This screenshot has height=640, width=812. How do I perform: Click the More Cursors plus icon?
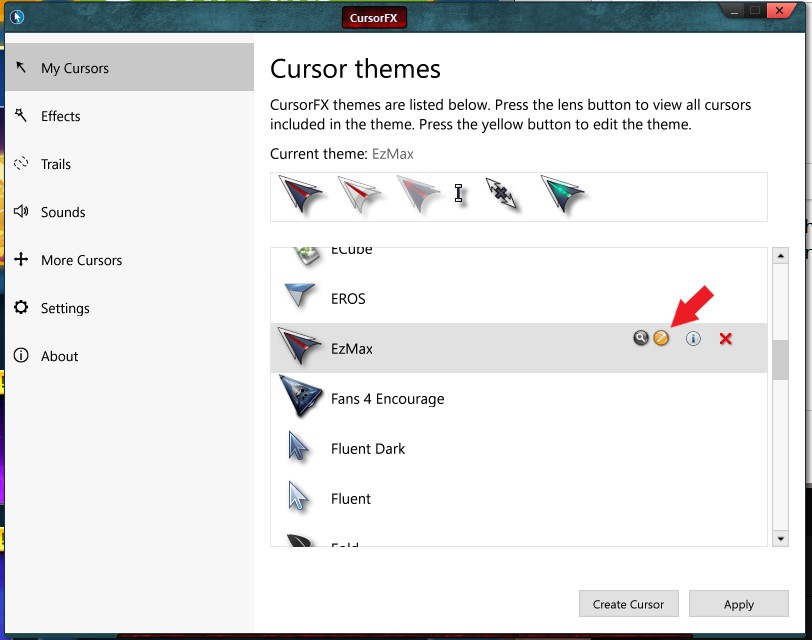click(x=21, y=259)
